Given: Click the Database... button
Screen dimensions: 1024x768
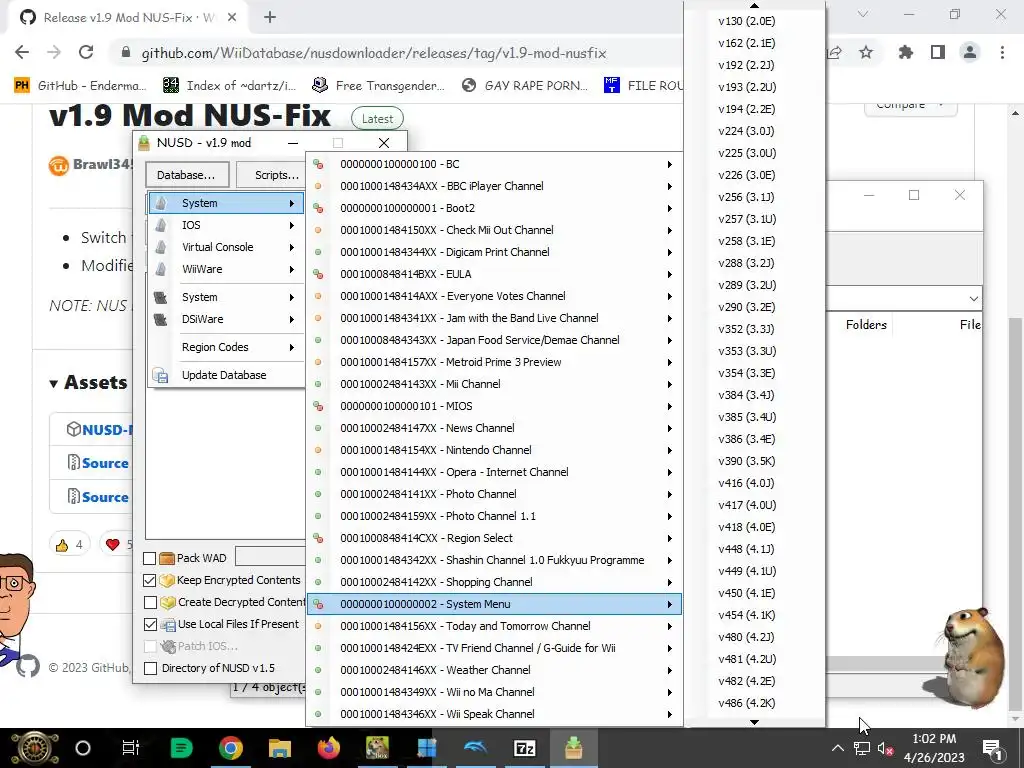Looking at the screenshot, I should coord(187,175).
